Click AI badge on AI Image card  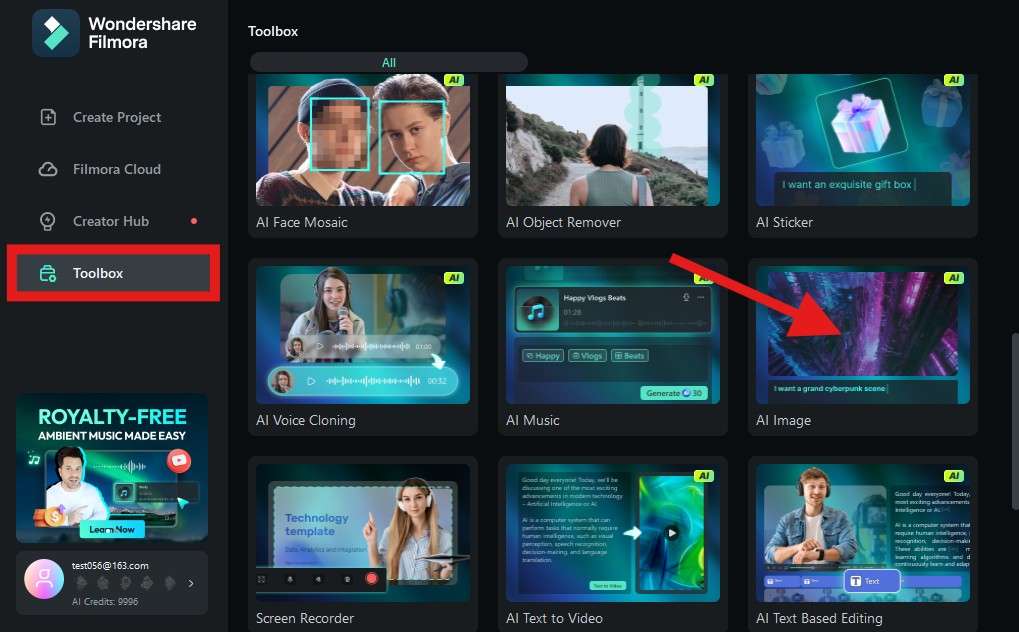point(953,278)
